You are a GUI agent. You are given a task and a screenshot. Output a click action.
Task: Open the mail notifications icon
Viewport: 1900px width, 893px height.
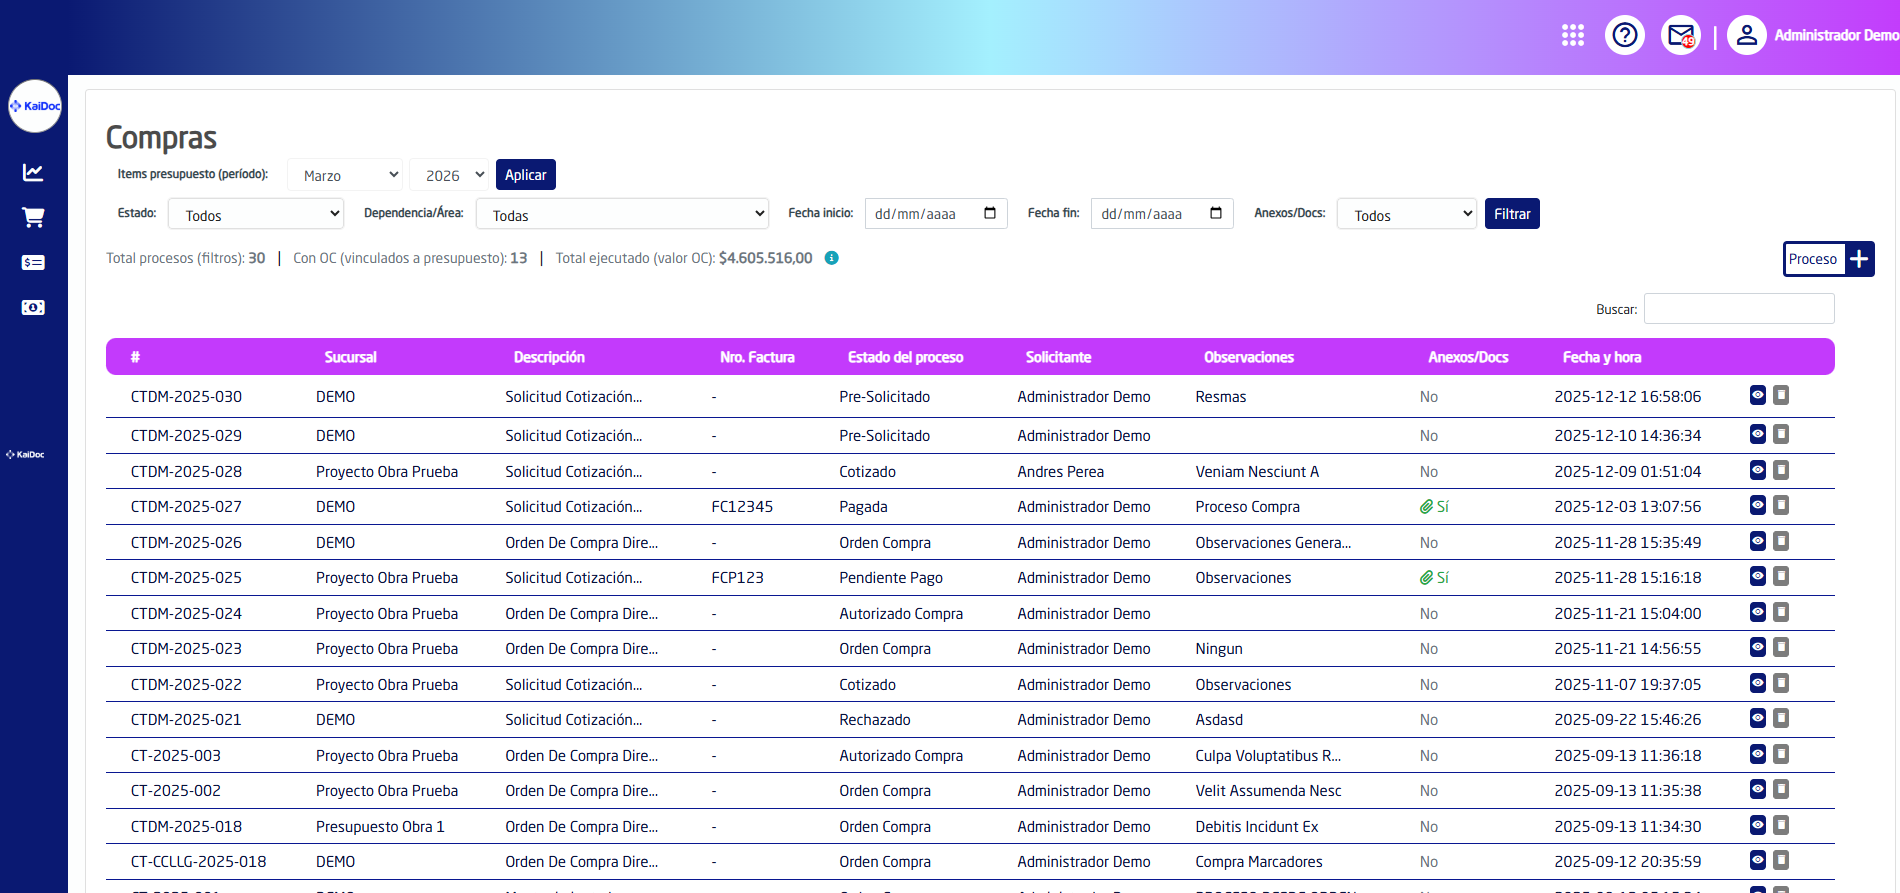click(1681, 36)
